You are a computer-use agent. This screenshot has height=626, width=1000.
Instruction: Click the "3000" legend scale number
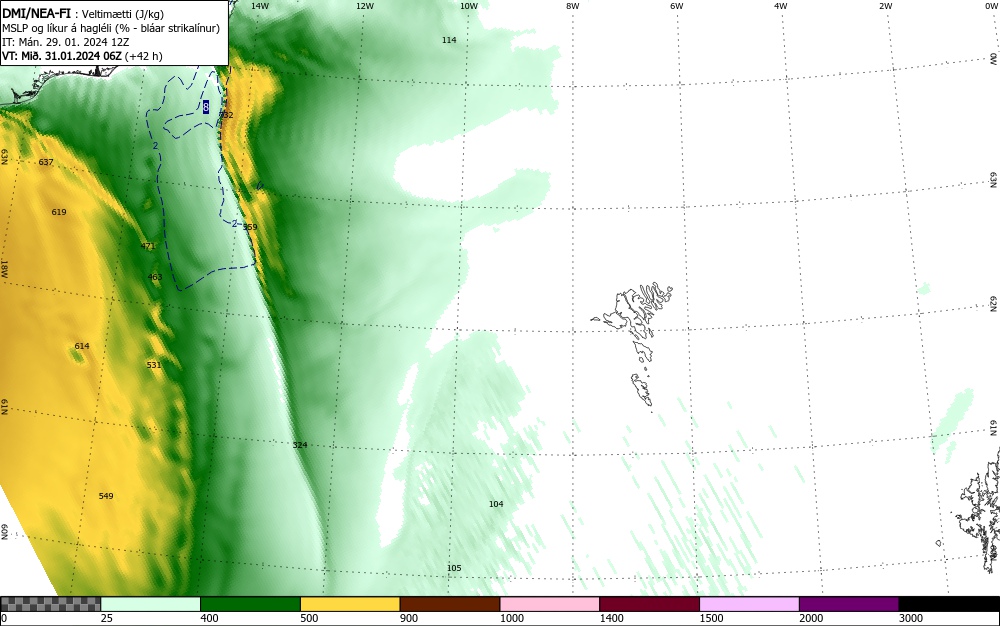911,618
